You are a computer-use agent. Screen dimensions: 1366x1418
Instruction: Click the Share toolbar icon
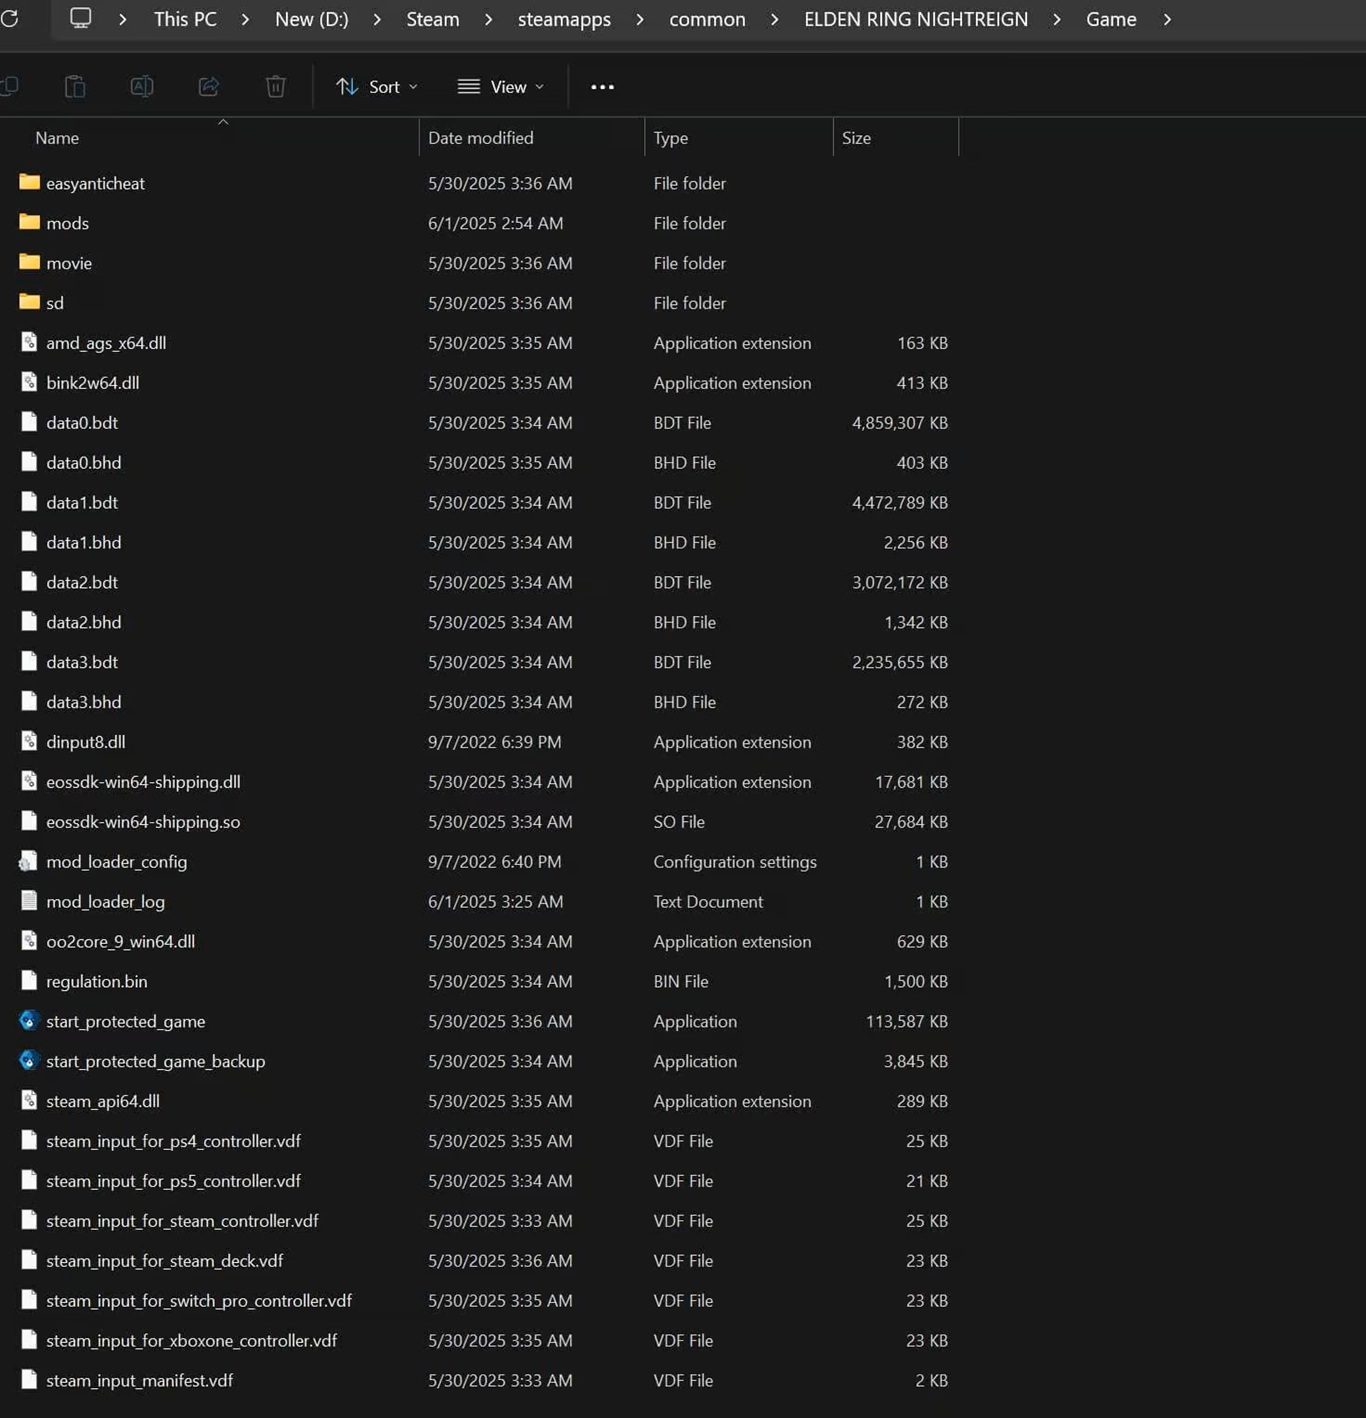209,87
